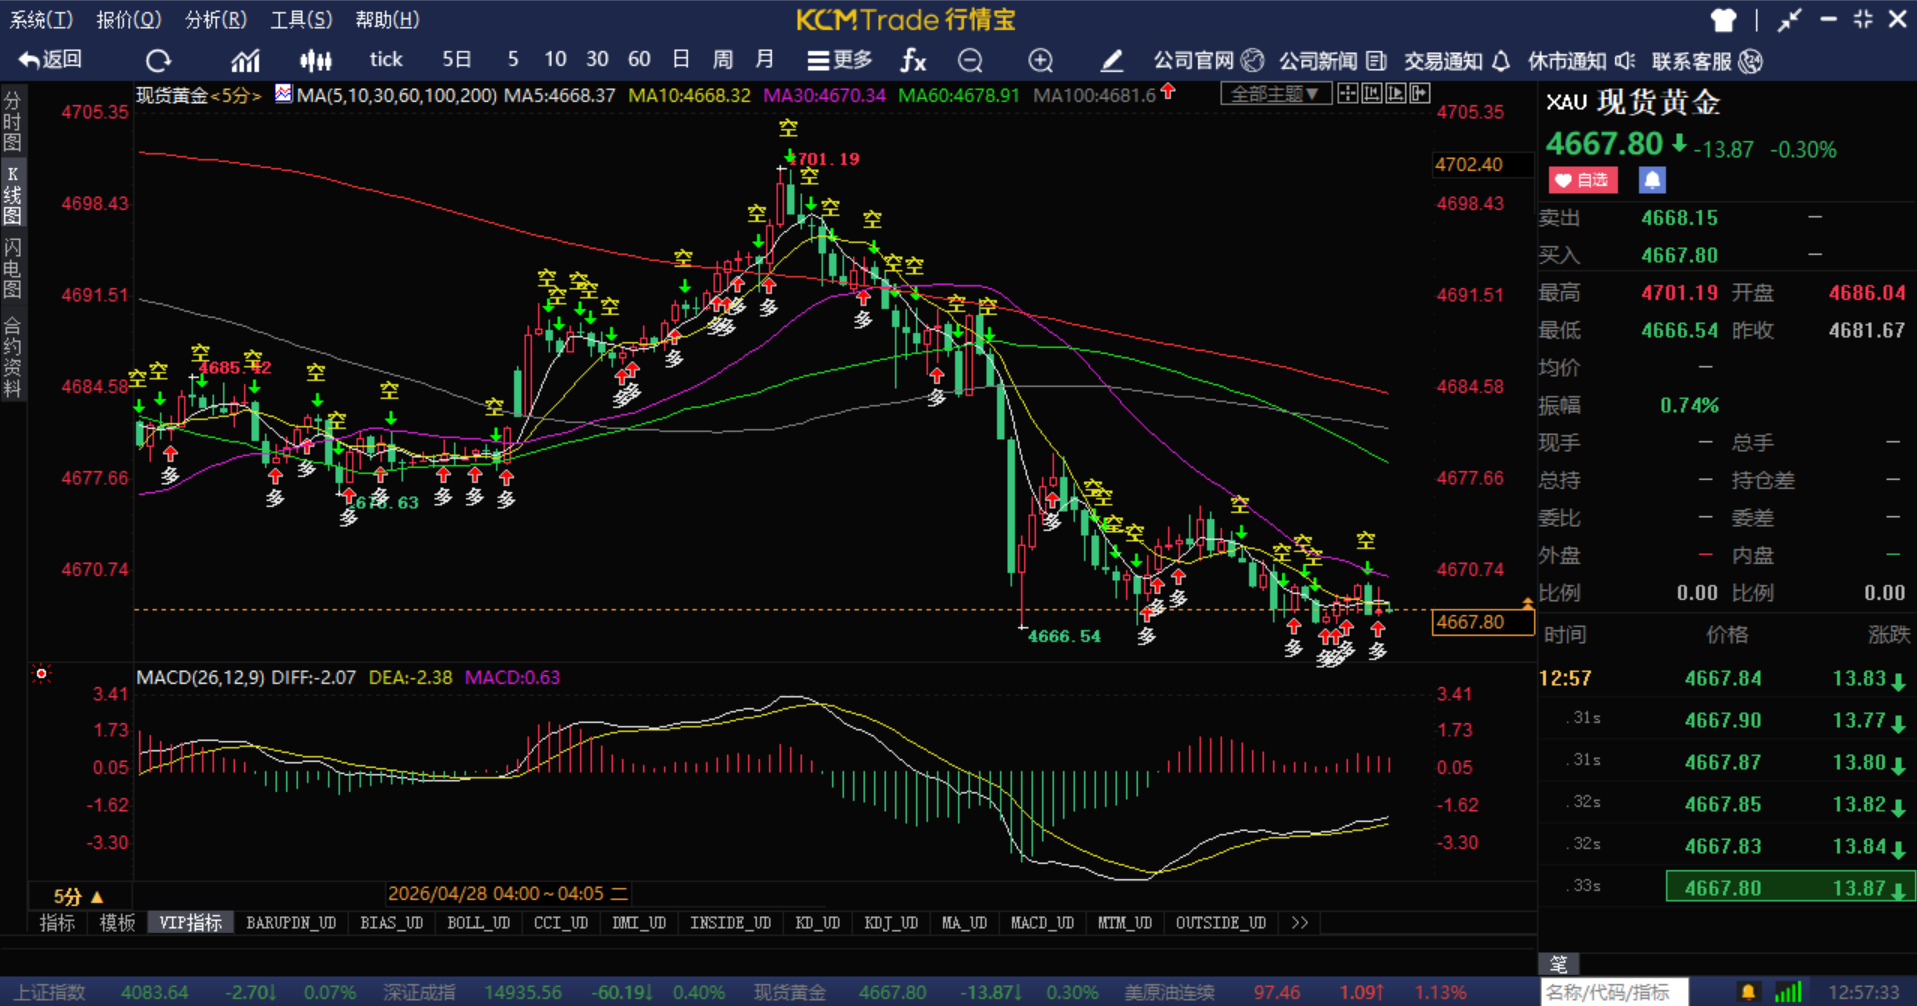Open the 分时图 side tab
1917x1006 pixels.
(12, 121)
